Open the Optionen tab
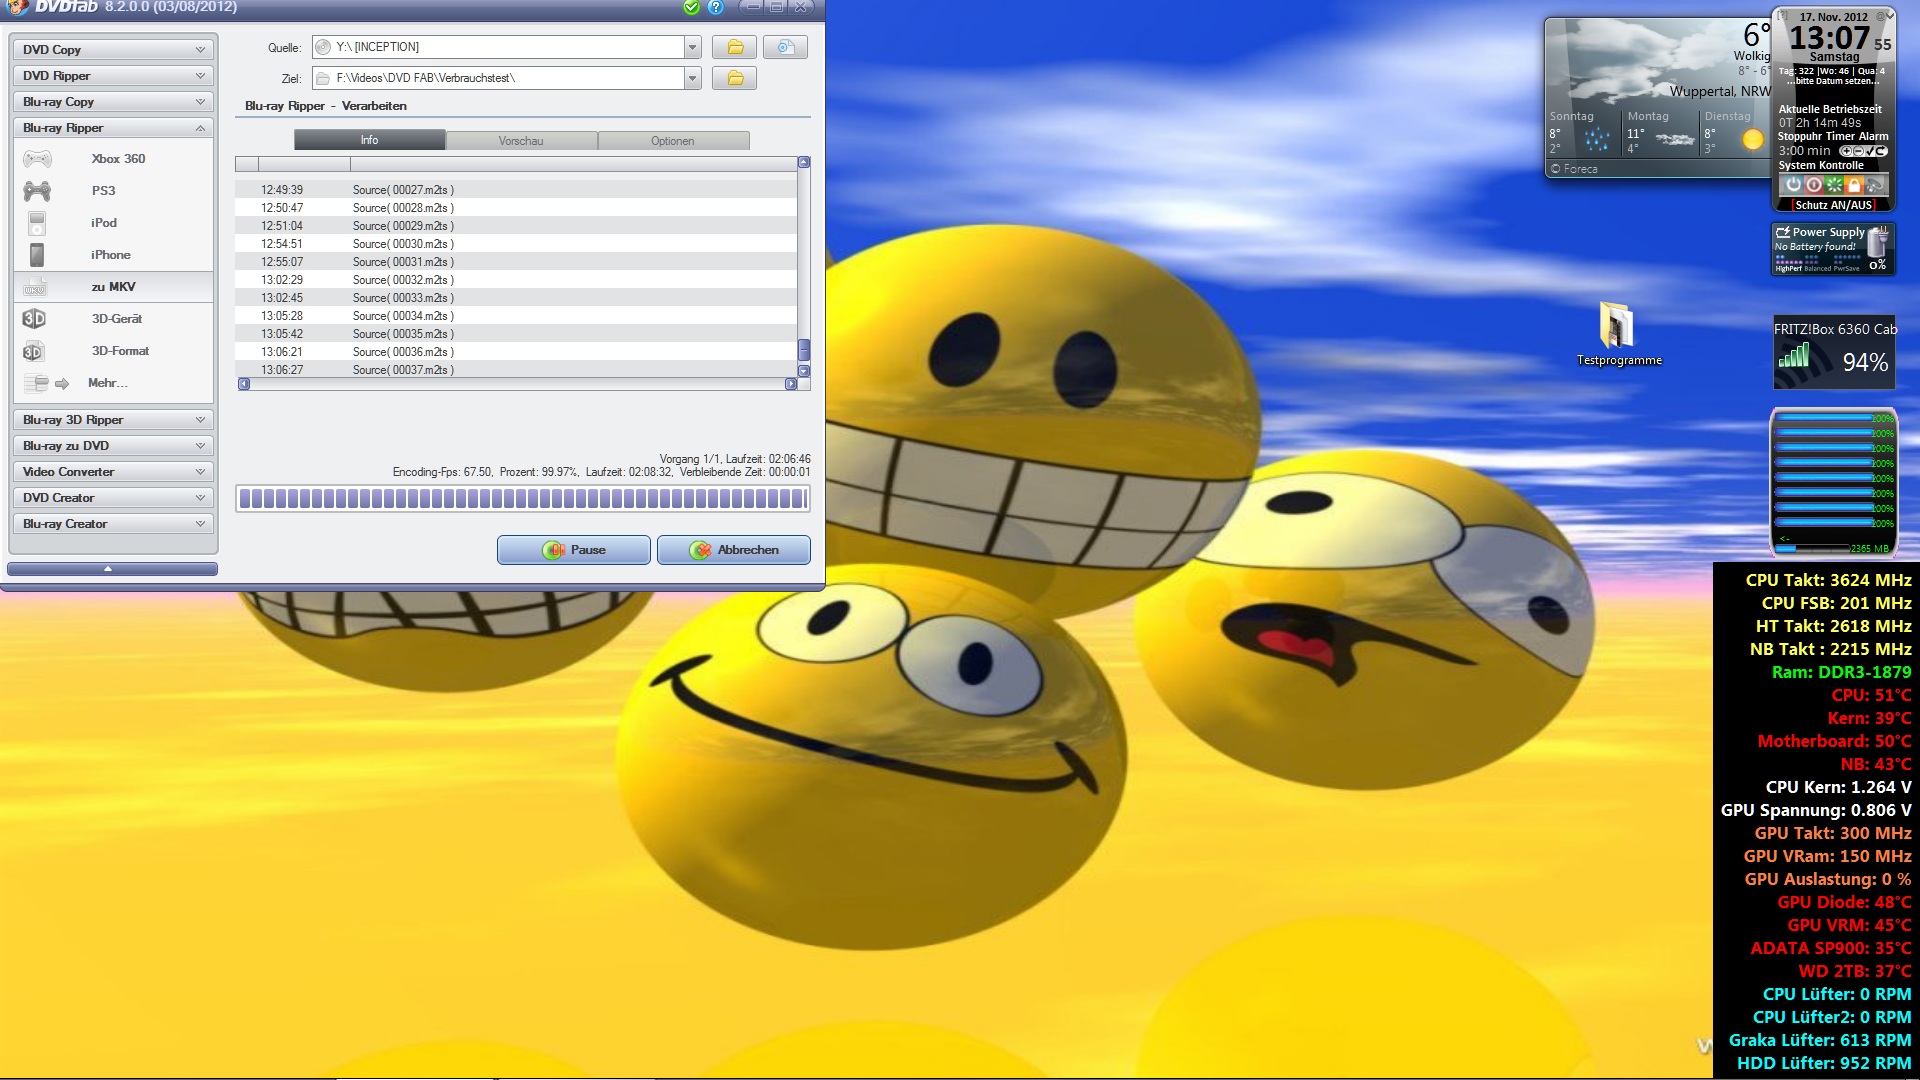The height and width of the screenshot is (1080, 1920). point(672,141)
